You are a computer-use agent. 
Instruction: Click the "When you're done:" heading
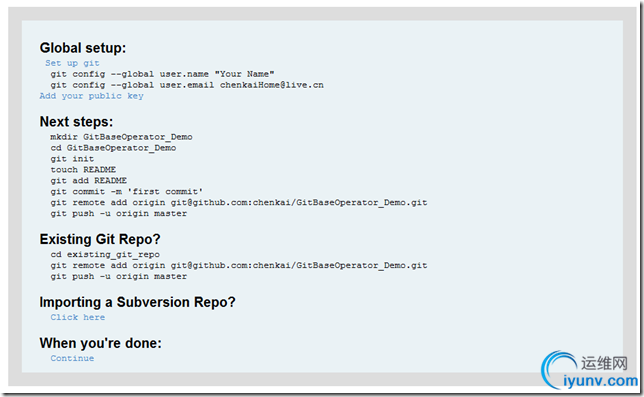click(x=101, y=343)
